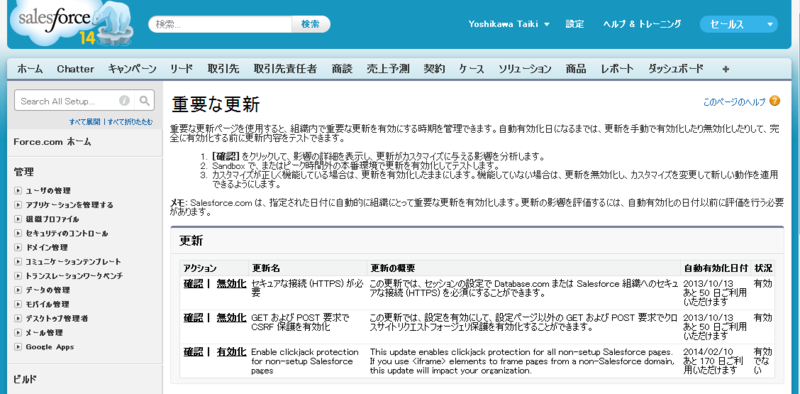Expand Google Apps node
800x394 pixels.
(x=18, y=347)
